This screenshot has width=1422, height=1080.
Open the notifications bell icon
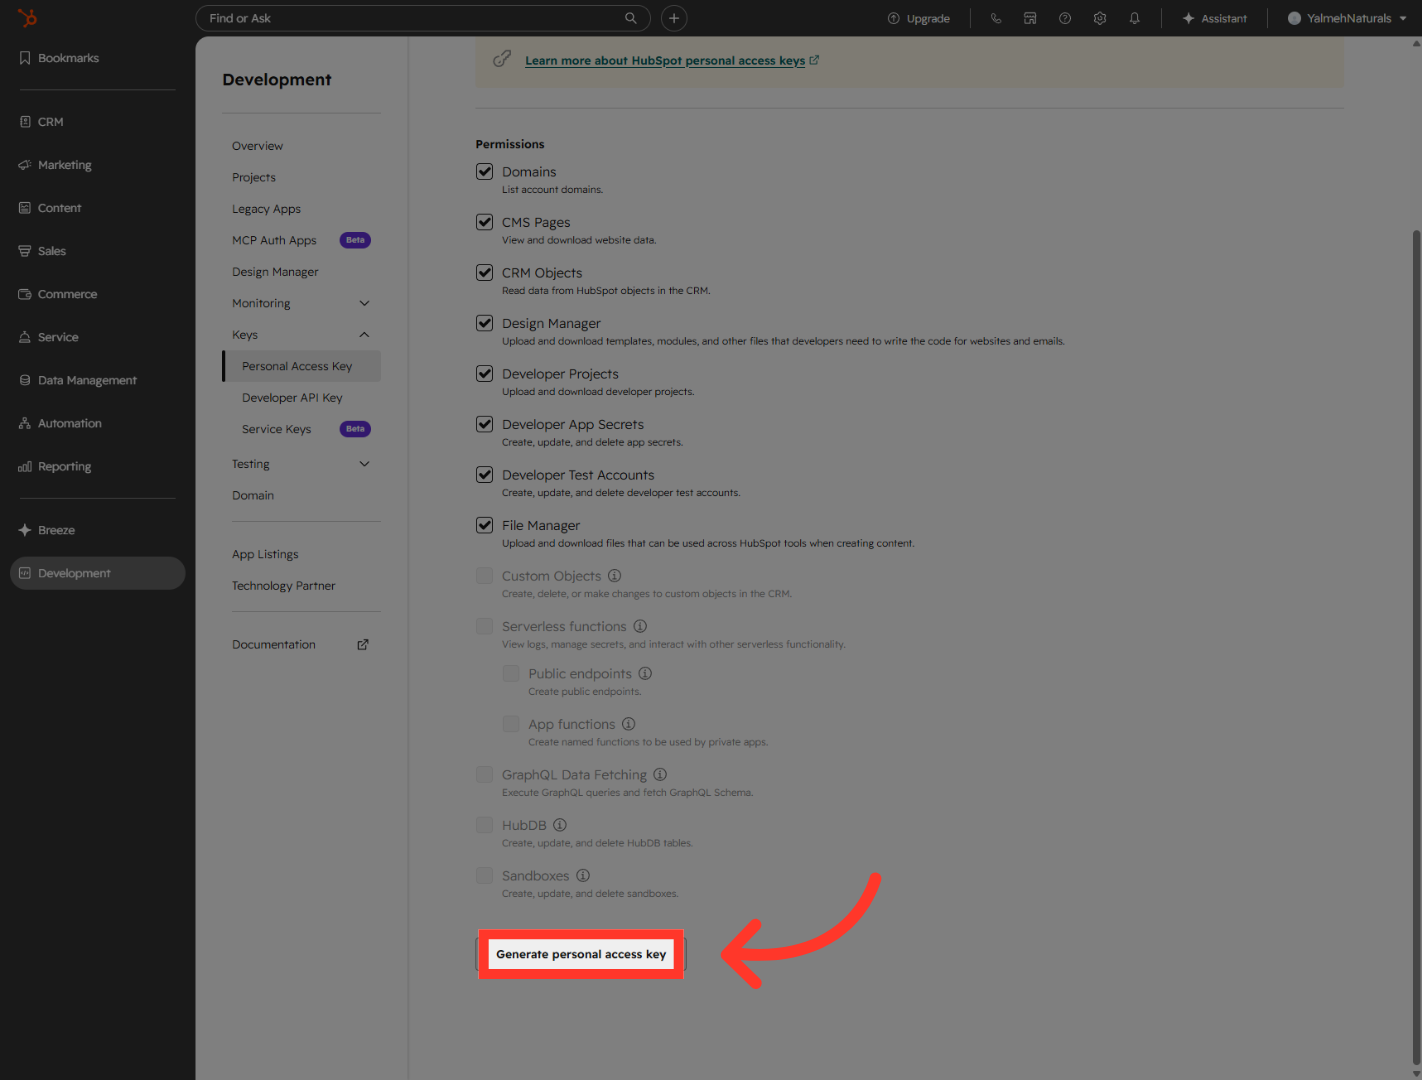[x=1135, y=18]
